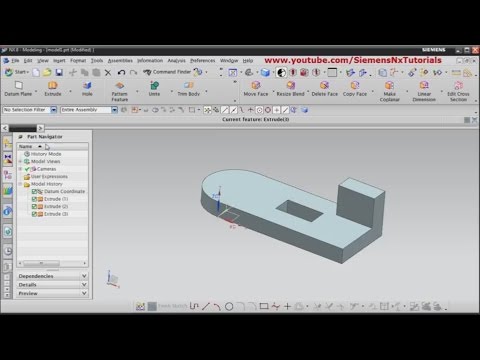Open the Pattern Feature tool
The image size is (480, 360).
[x=120, y=86]
